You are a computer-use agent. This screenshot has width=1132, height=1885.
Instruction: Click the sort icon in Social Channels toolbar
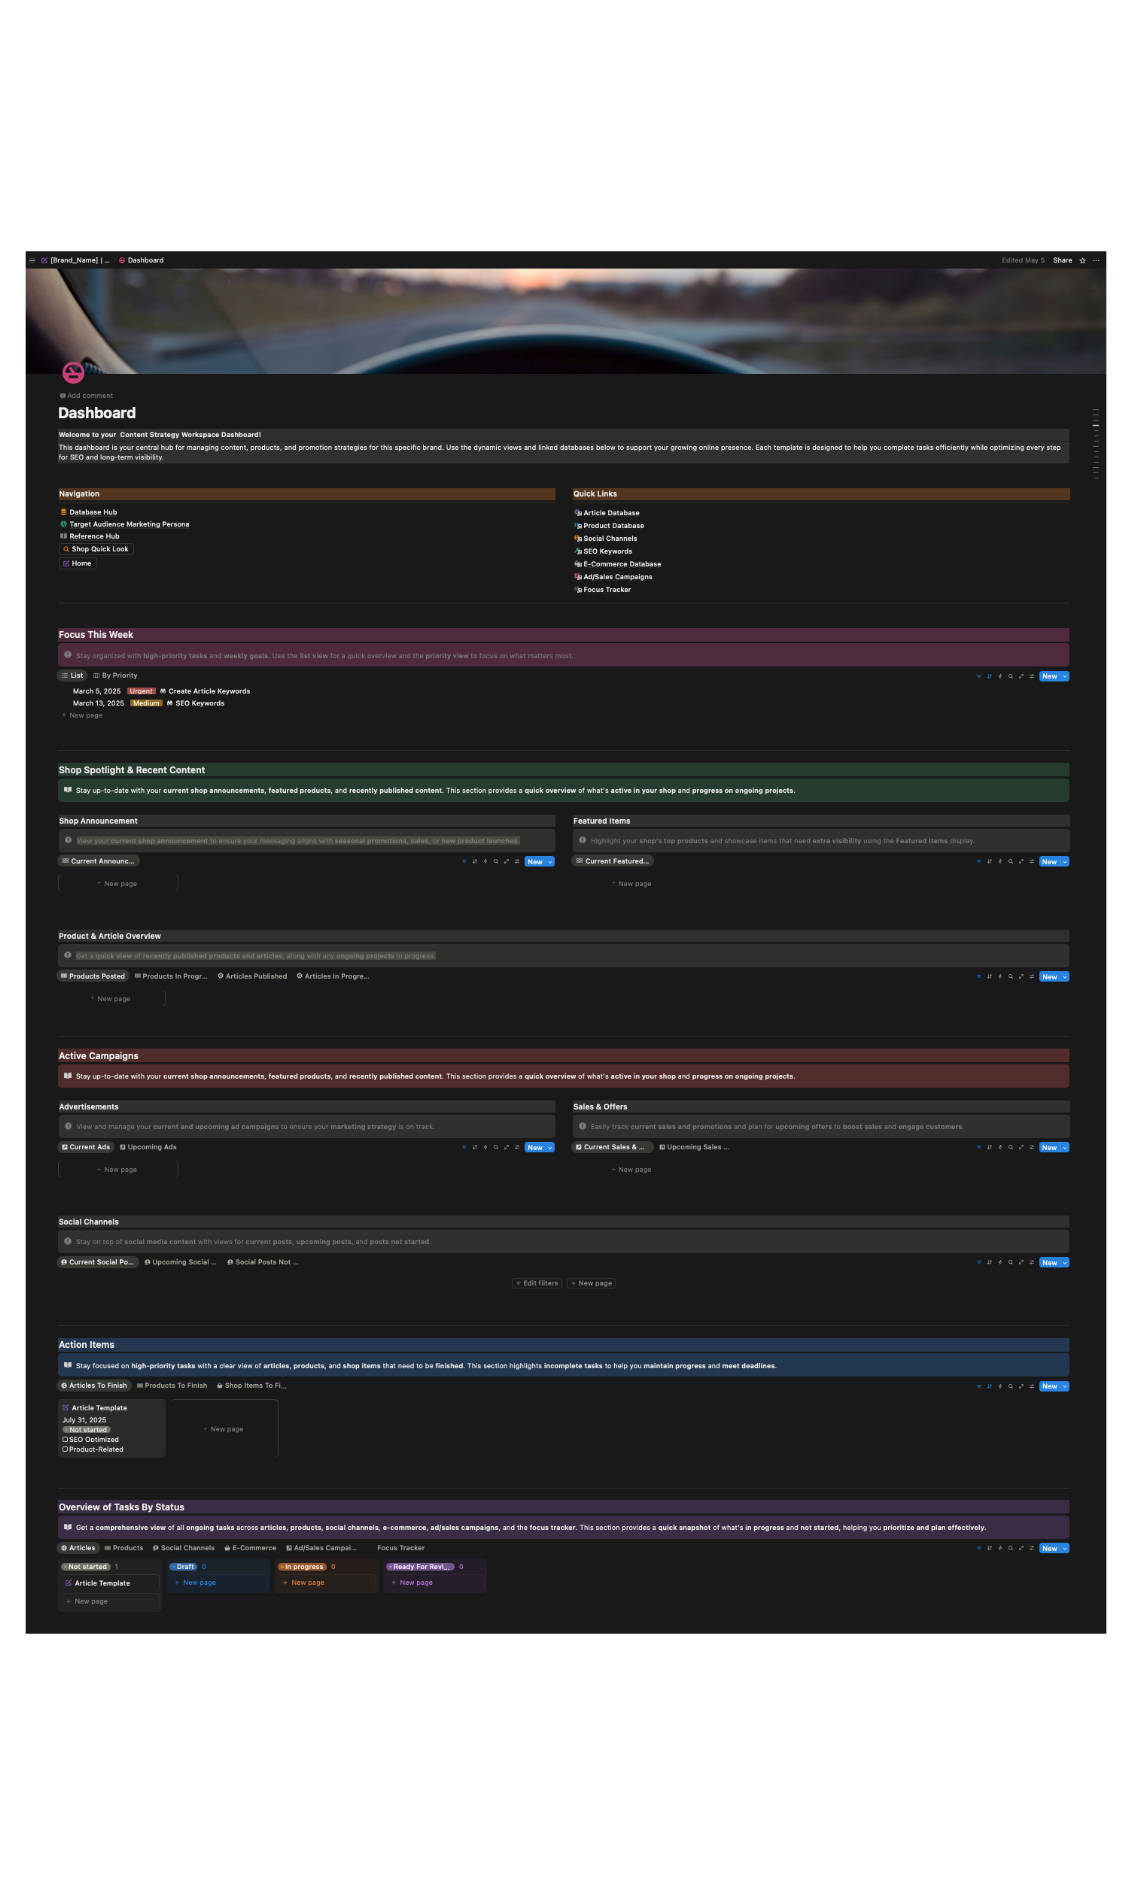click(x=989, y=1263)
